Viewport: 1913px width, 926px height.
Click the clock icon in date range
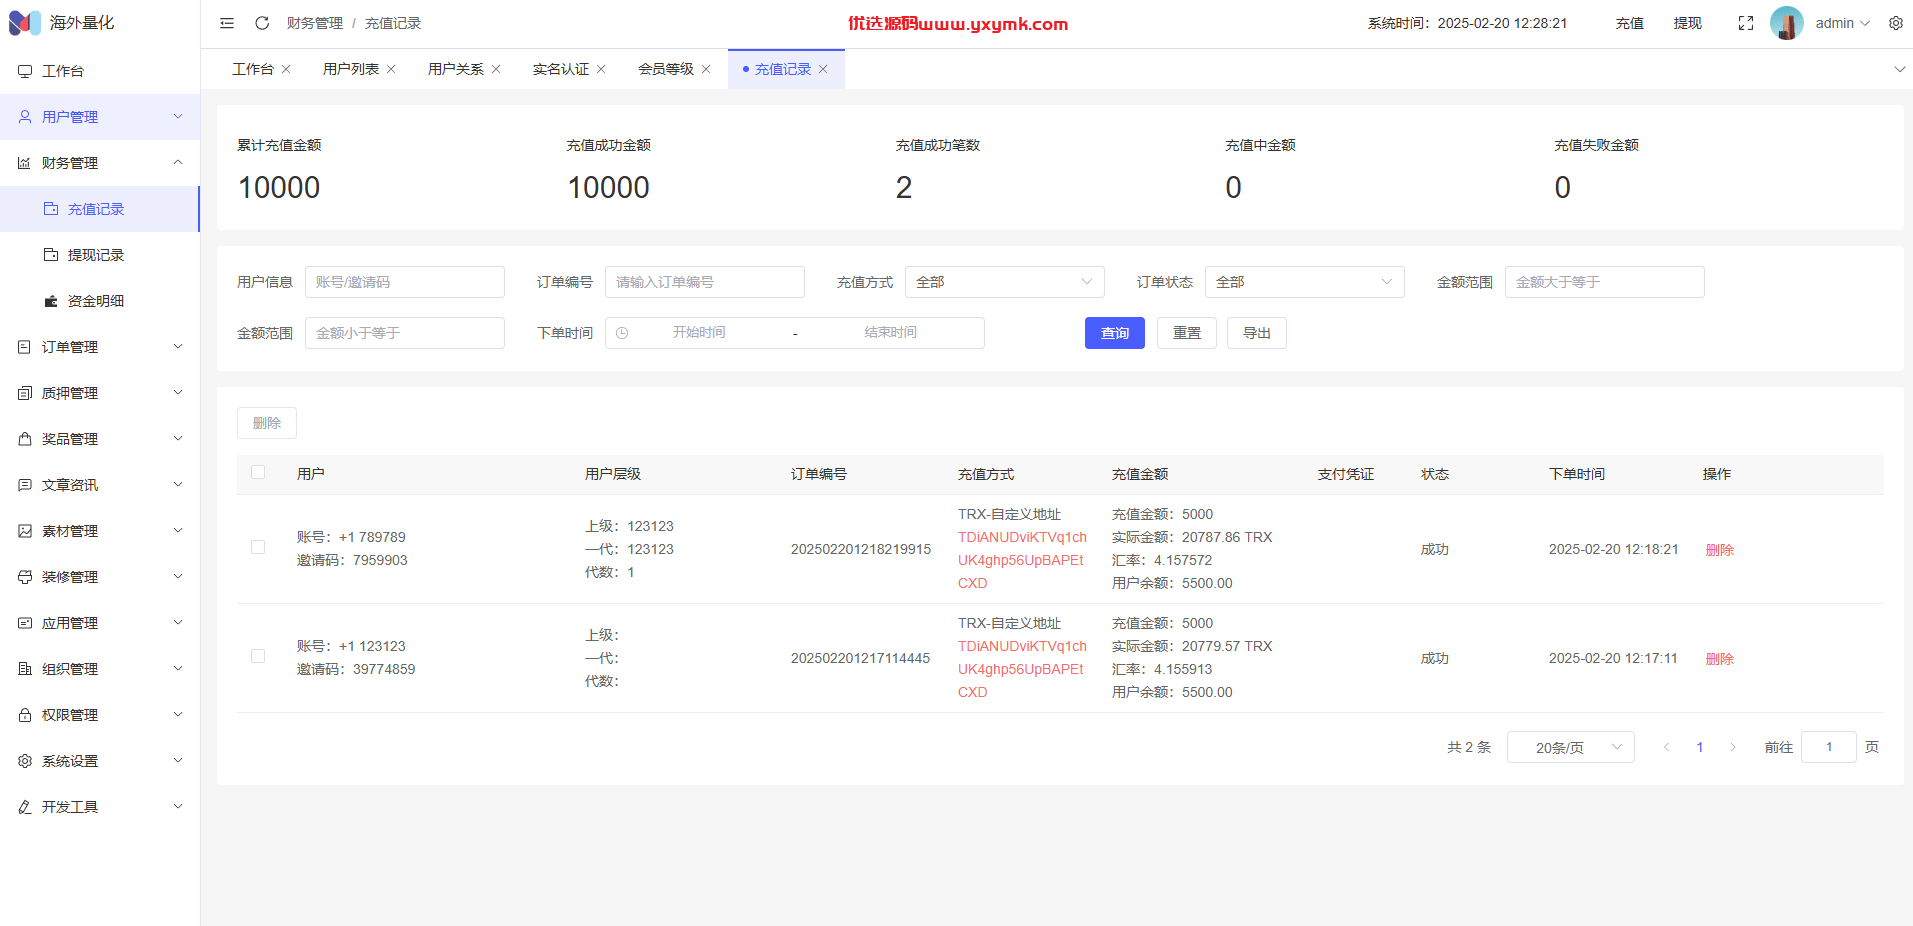coord(622,333)
